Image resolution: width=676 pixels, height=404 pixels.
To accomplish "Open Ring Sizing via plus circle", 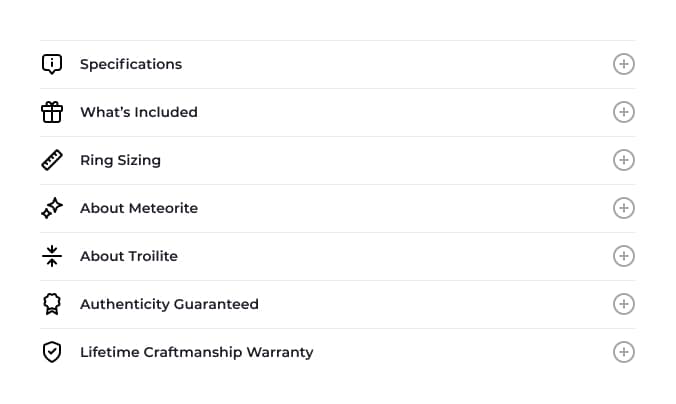I will [x=623, y=160].
